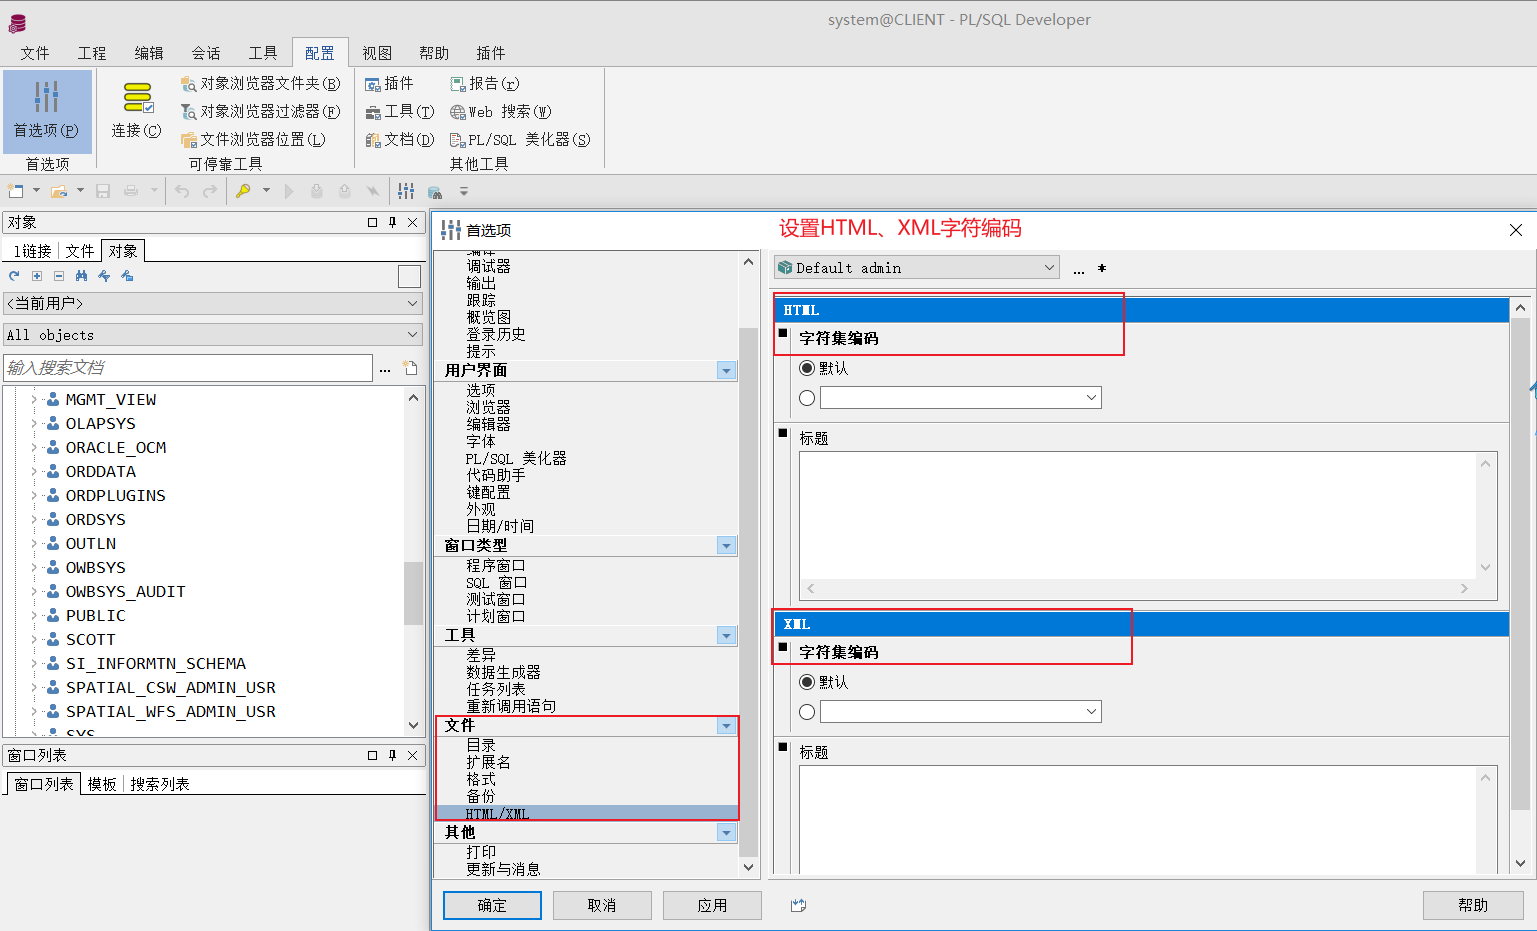This screenshot has width=1537, height=931.
Task: Open the <当前用户> user dropdown
Action: coord(213,303)
